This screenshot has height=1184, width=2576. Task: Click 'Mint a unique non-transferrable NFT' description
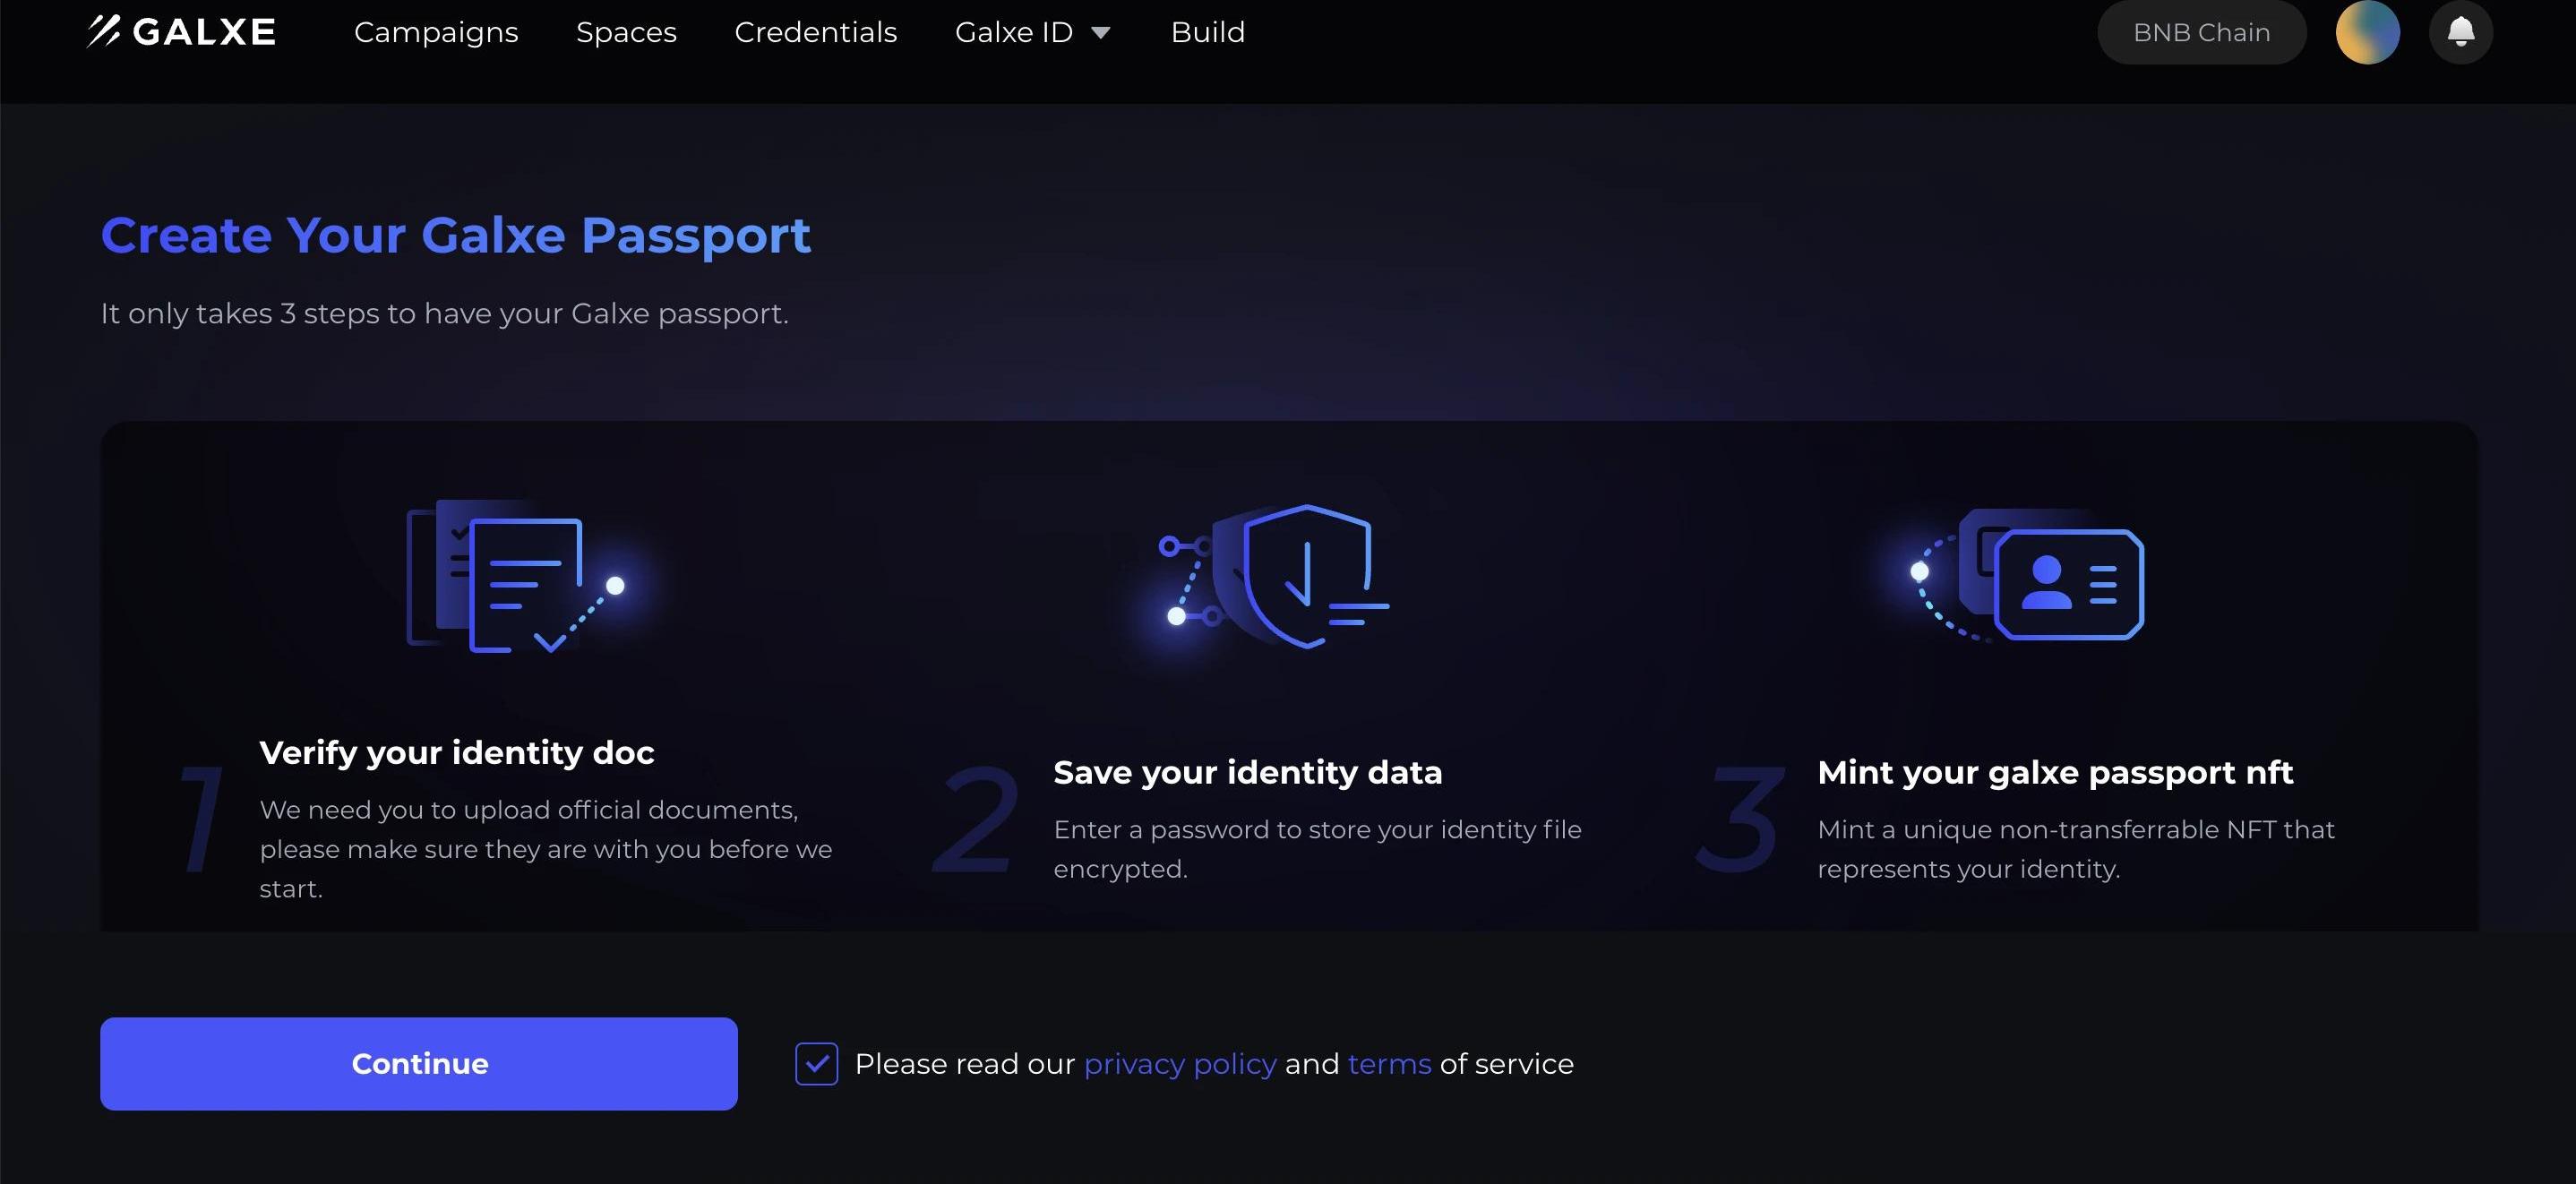point(2076,849)
